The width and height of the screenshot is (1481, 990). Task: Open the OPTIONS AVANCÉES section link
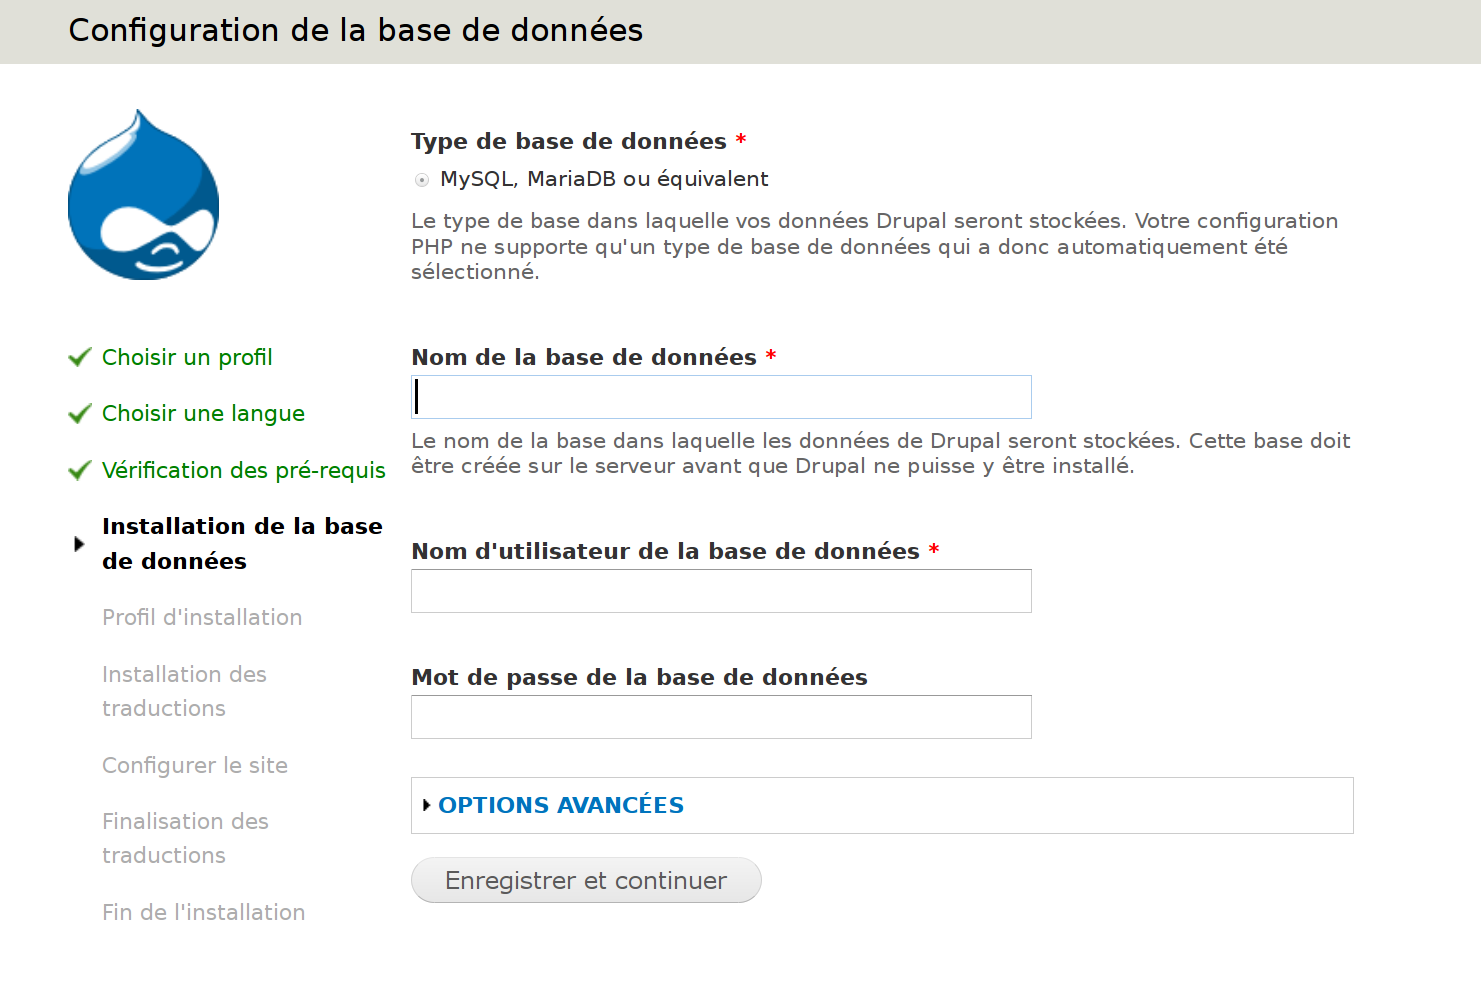tap(561, 805)
